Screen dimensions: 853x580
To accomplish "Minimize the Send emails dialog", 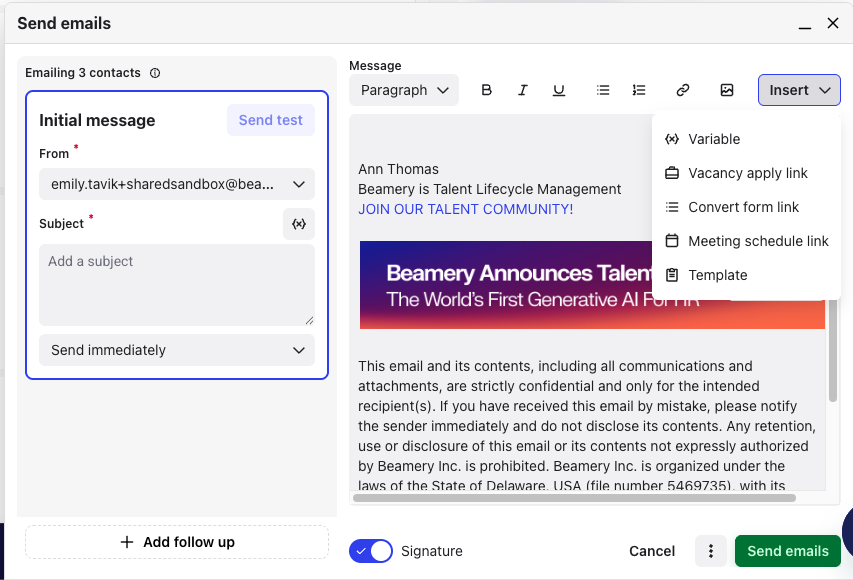I will pos(805,24).
